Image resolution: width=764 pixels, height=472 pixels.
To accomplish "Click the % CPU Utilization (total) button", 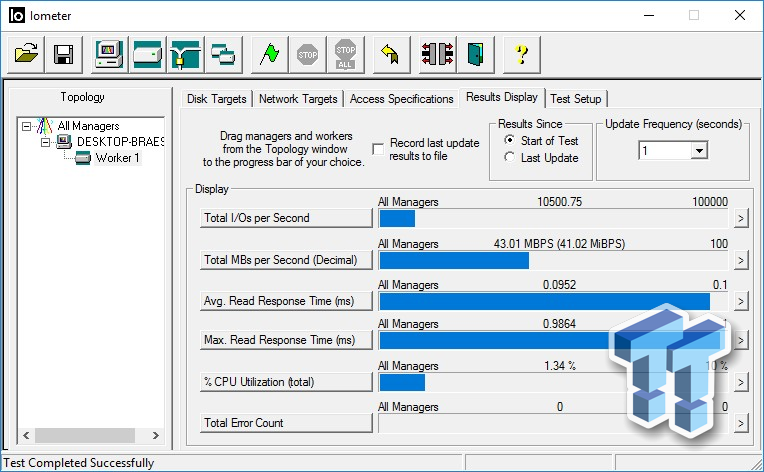I will coord(286,382).
